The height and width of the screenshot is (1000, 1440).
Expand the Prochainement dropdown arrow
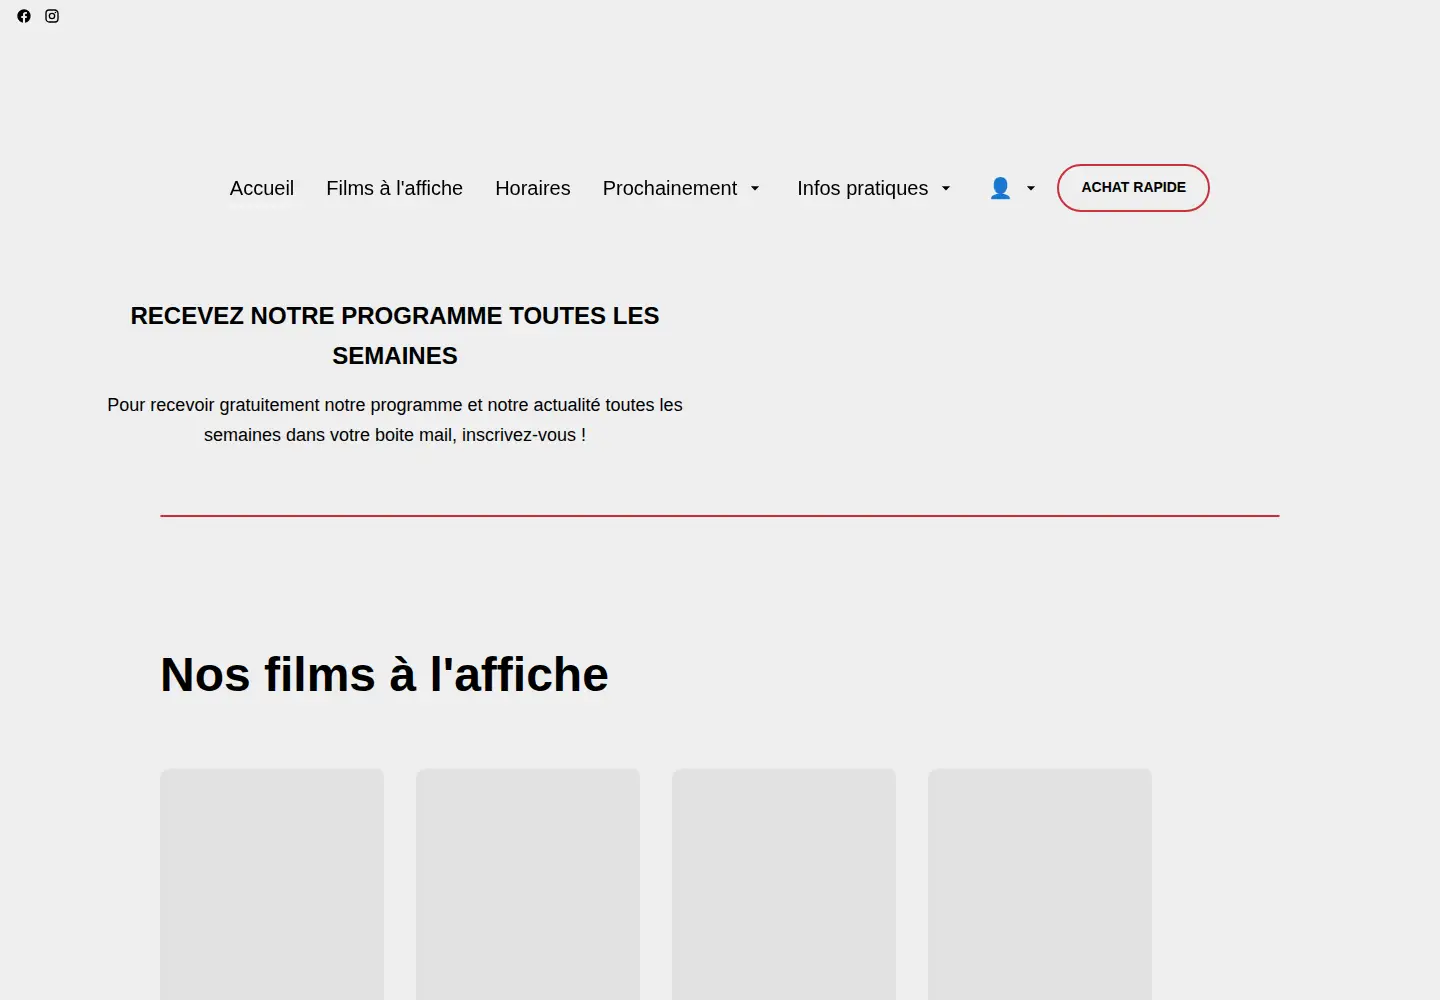[755, 188]
